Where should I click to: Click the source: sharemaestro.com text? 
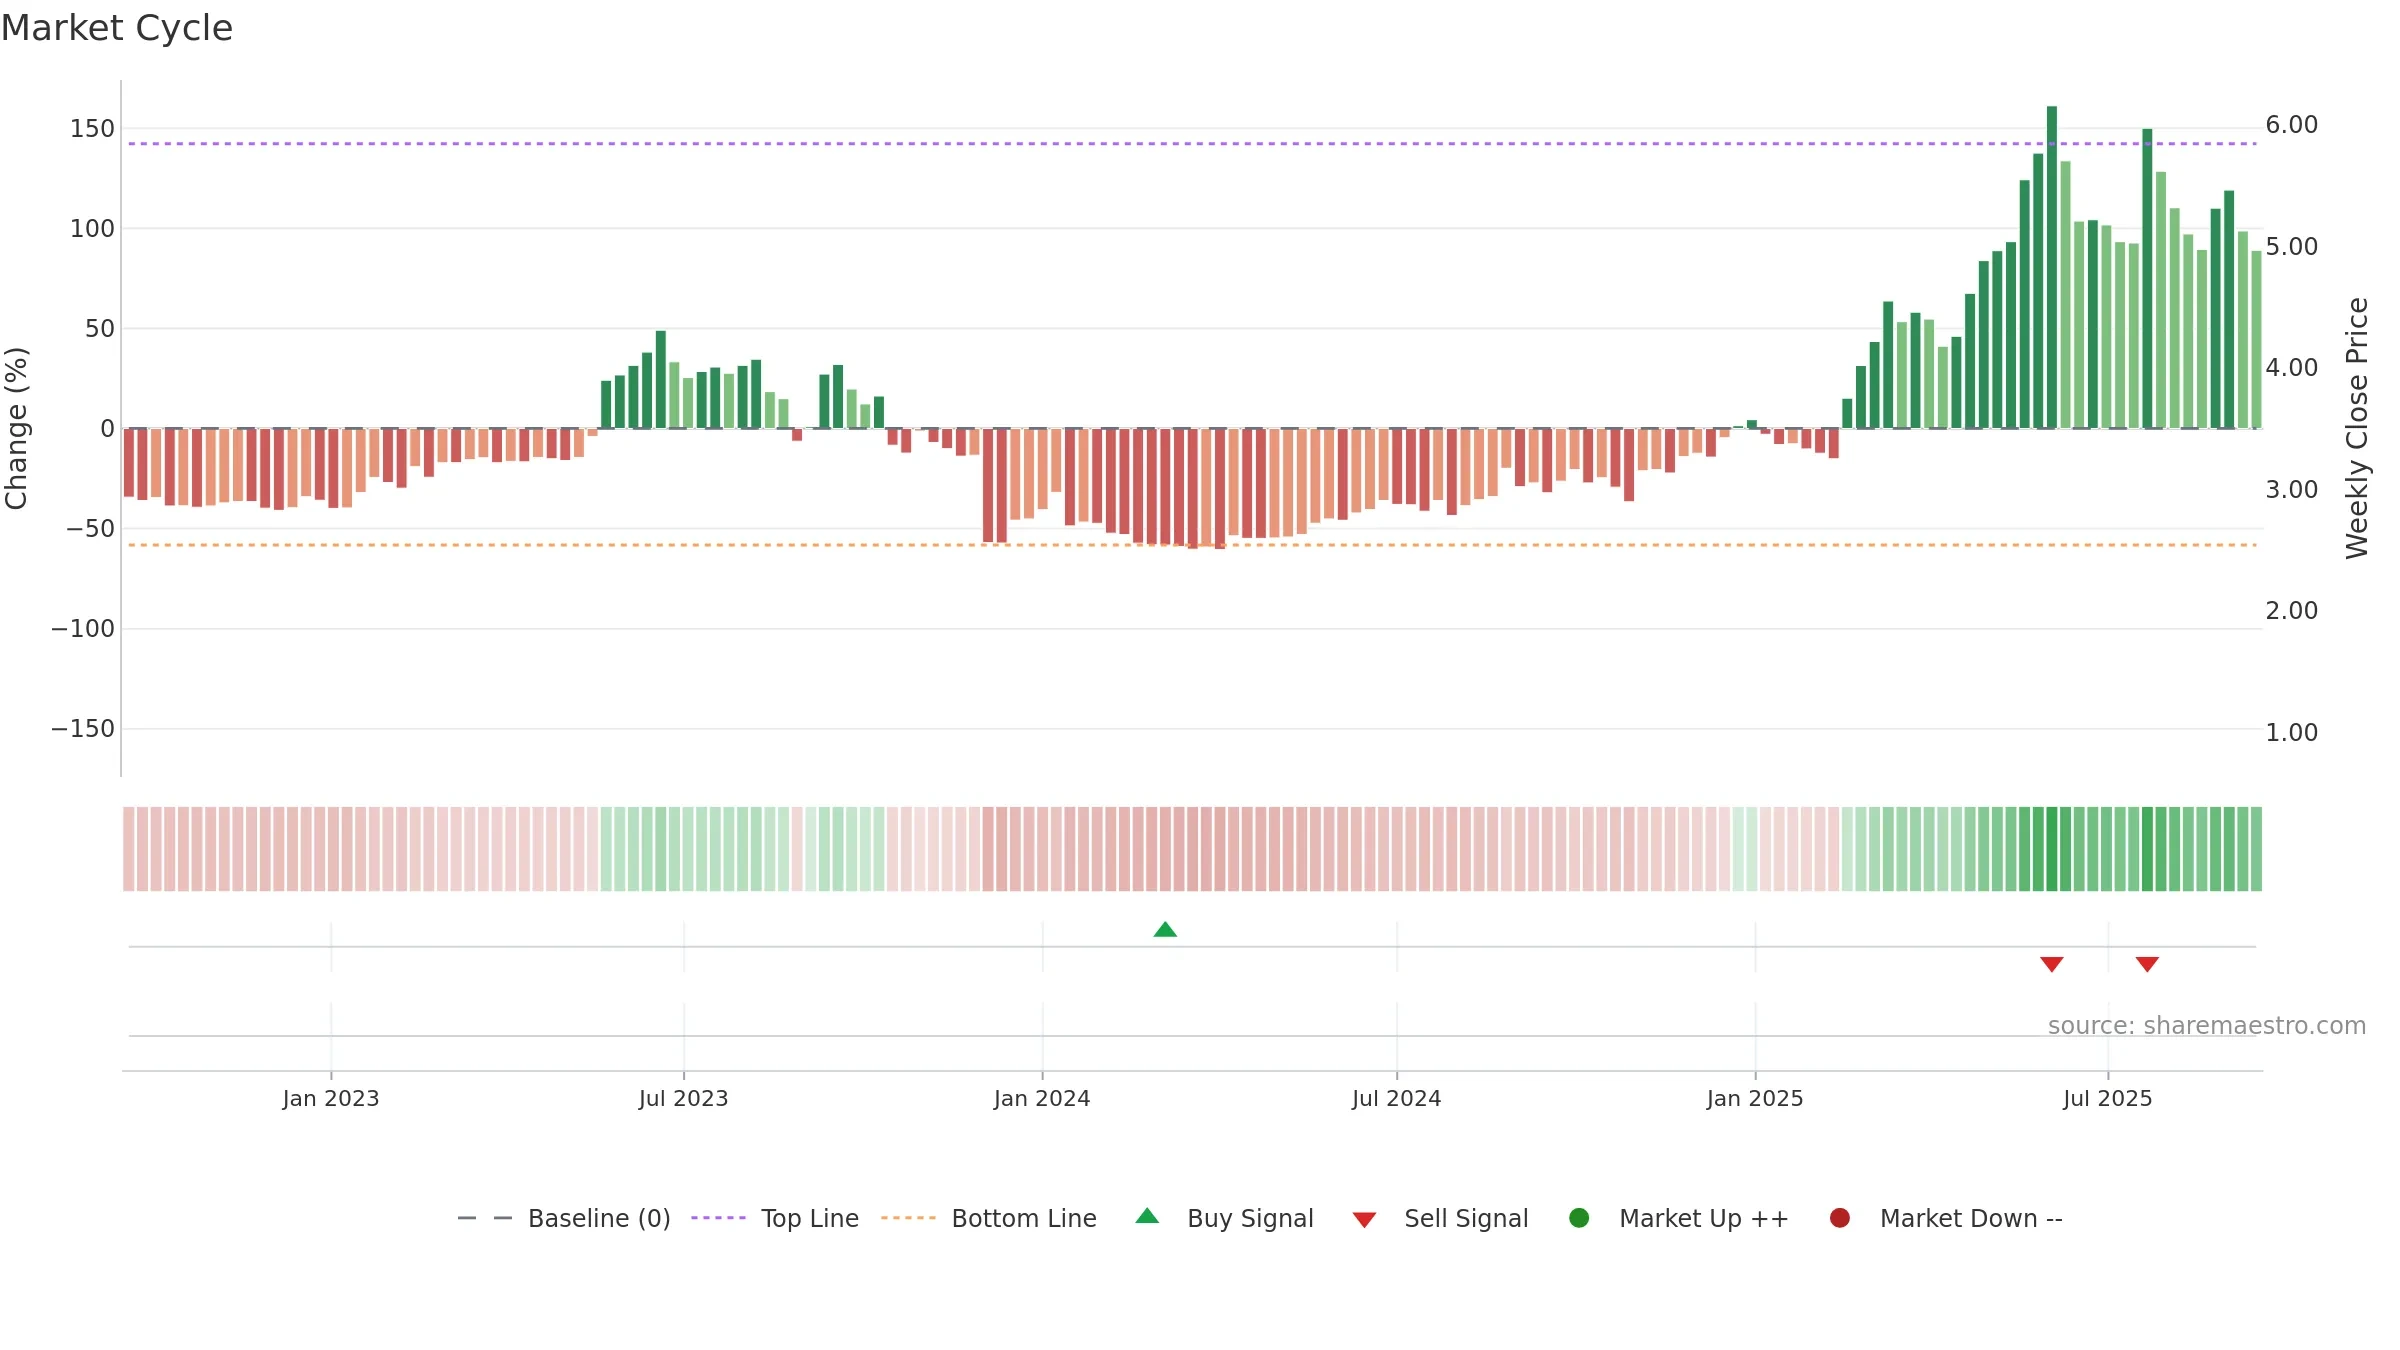[2207, 1025]
